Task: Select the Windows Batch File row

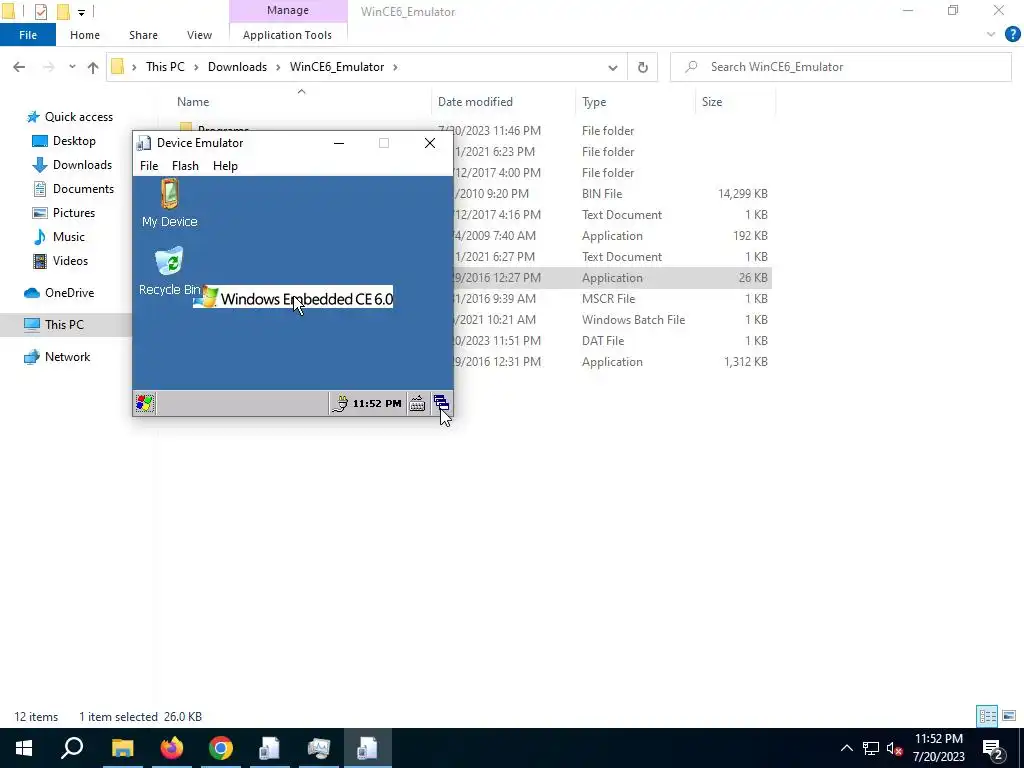Action: (613, 320)
